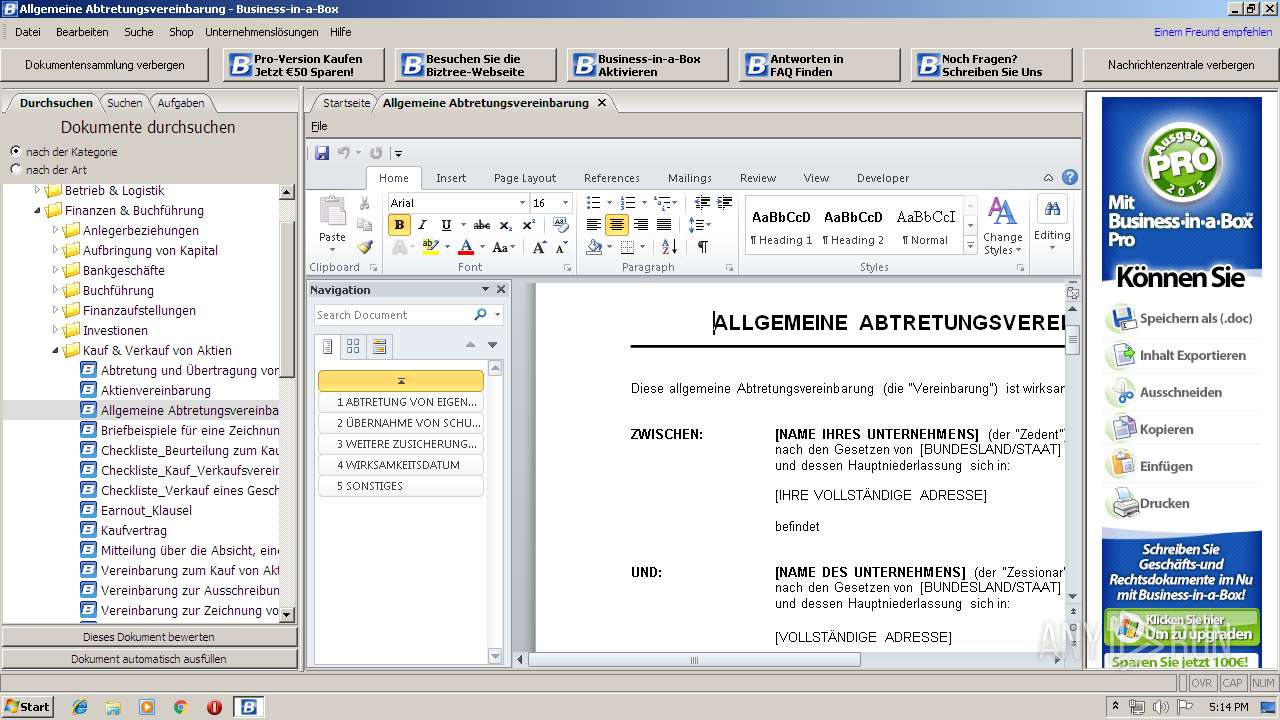Decrease paragraph indent
This screenshot has height=720, width=1280.
702,202
